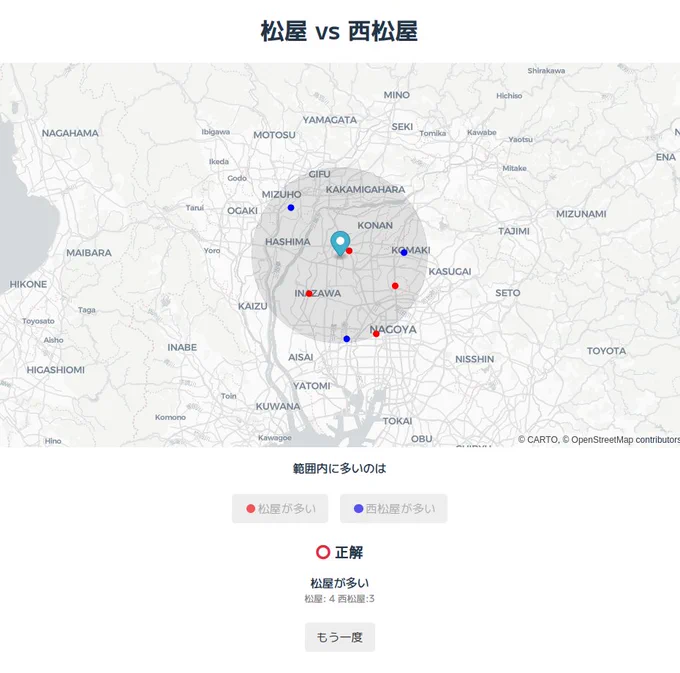680x673 pixels.
Task: Click the Shirakawa map label
Action: click(x=546, y=71)
